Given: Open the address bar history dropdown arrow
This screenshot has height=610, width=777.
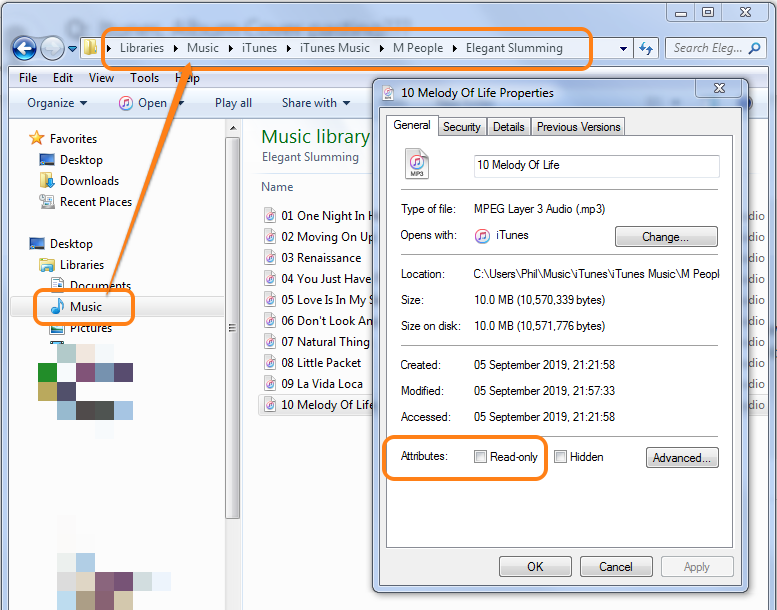Looking at the screenshot, I should (x=623, y=49).
